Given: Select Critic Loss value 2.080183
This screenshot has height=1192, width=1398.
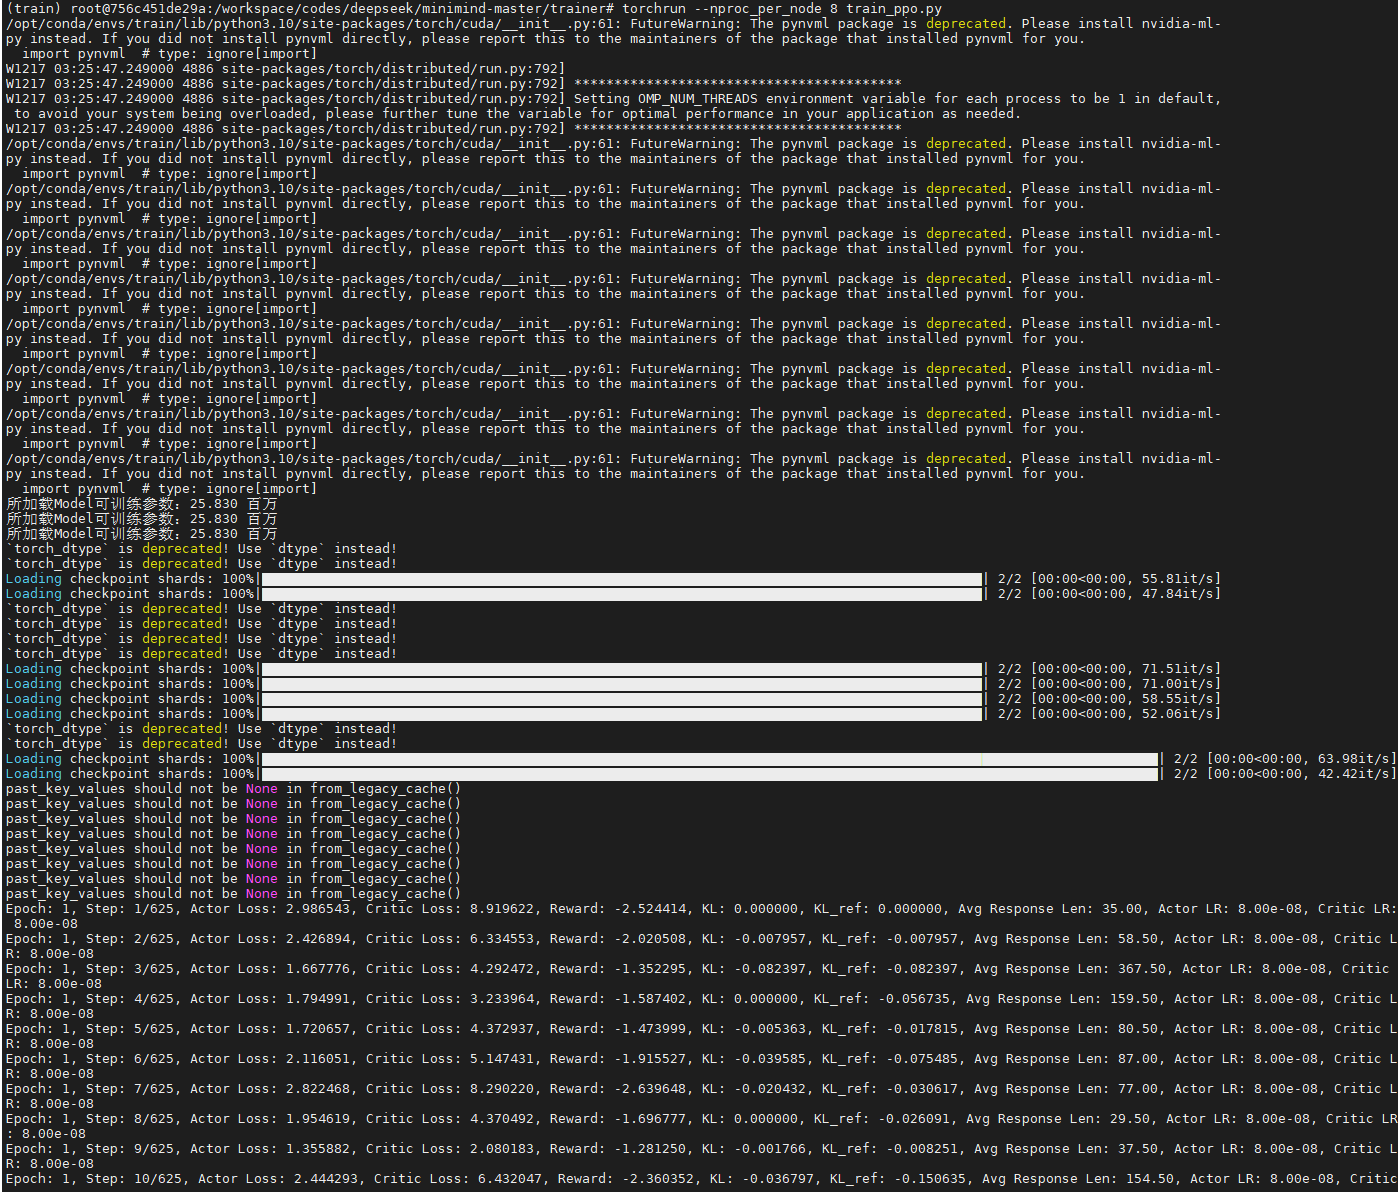Looking at the screenshot, I should pos(502,1148).
